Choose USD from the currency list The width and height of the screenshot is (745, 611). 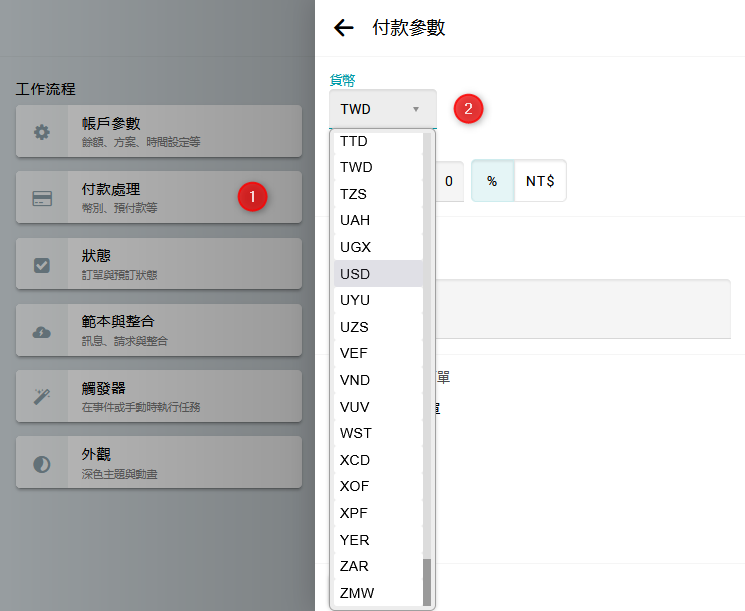tap(356, 273)
